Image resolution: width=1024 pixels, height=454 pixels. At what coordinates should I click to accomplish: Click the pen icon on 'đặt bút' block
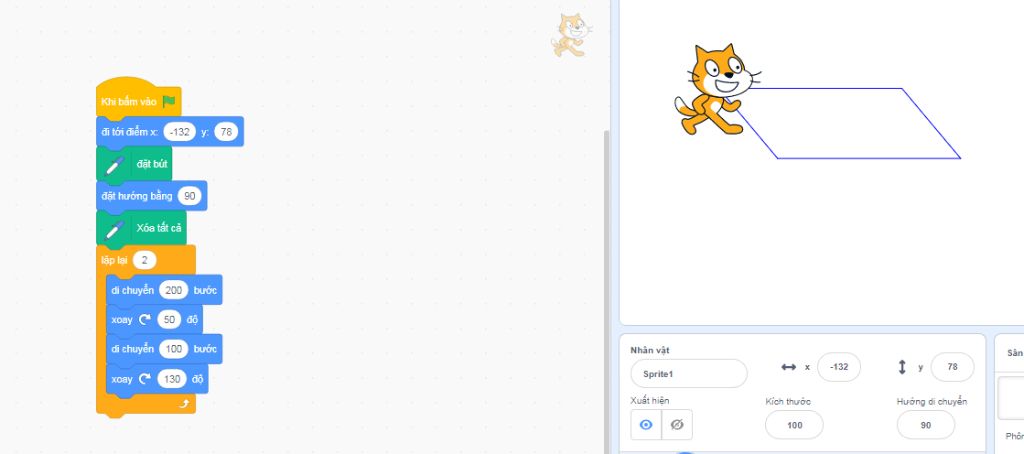[114, 165]
